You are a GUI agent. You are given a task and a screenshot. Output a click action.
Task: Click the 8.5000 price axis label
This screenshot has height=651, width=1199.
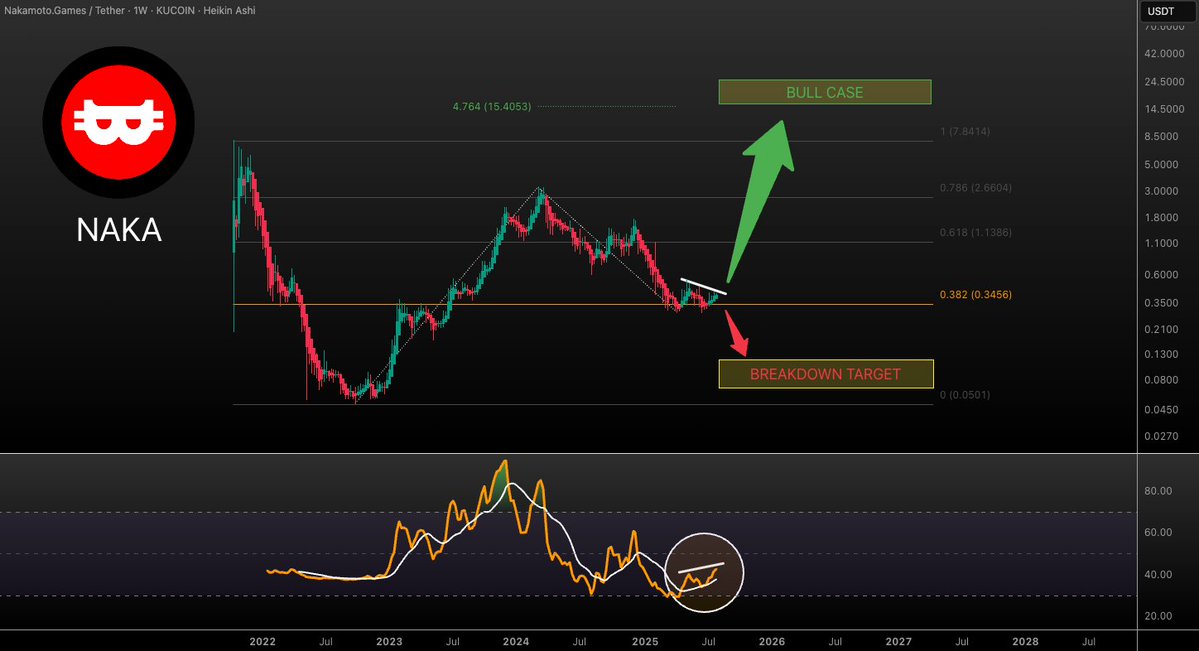[x=1162, y=136]
